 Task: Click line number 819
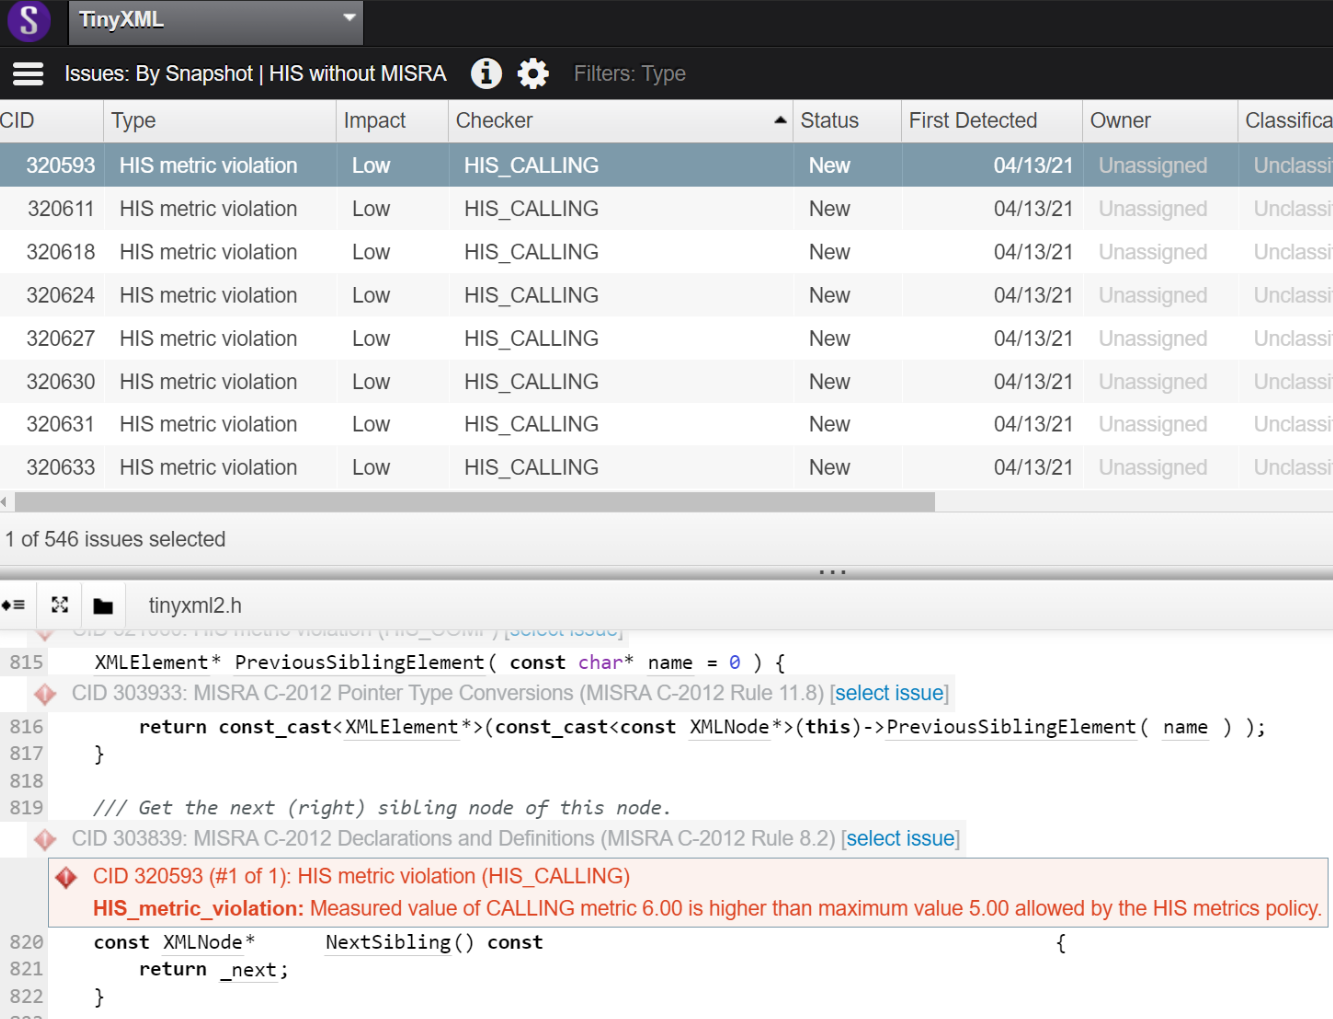27,808
